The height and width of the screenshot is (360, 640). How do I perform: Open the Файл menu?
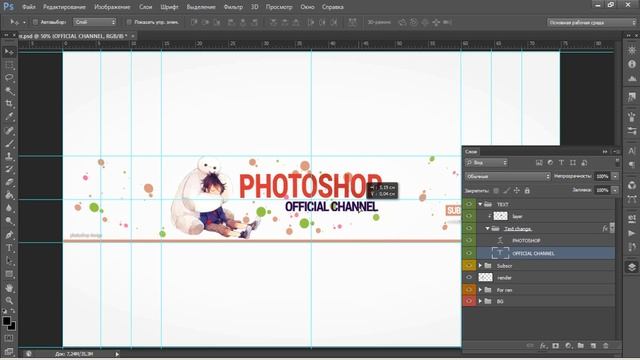pyautogui.click(x=28, y=7)
